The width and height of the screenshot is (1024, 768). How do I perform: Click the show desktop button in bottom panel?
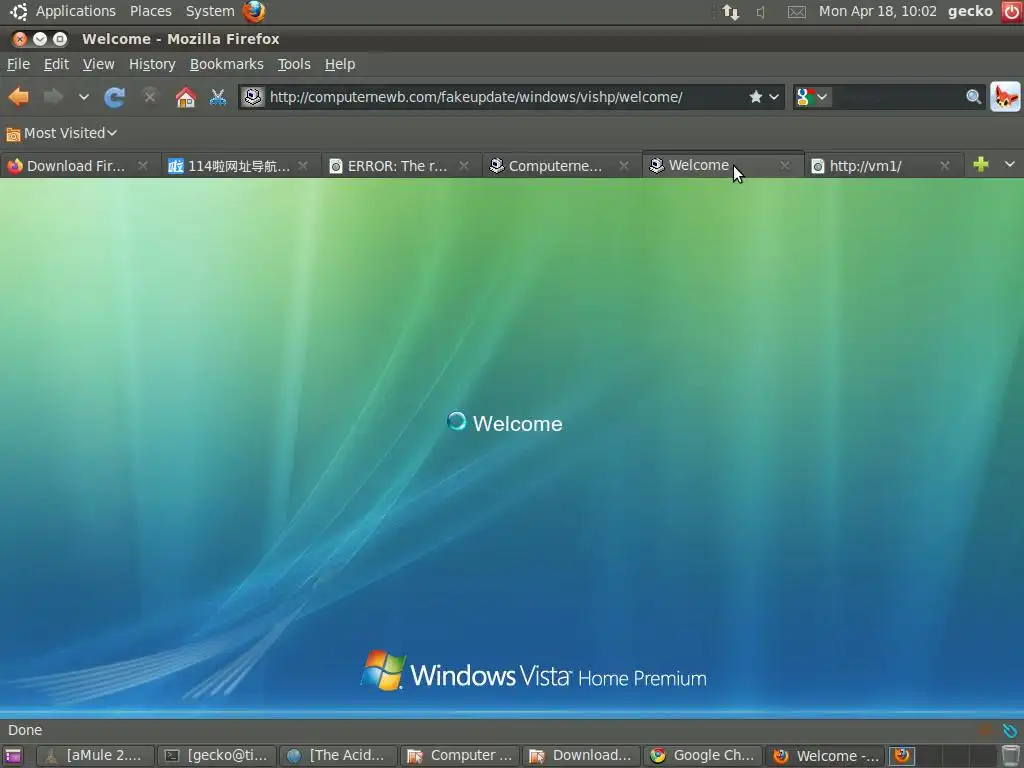coord(13,756)
